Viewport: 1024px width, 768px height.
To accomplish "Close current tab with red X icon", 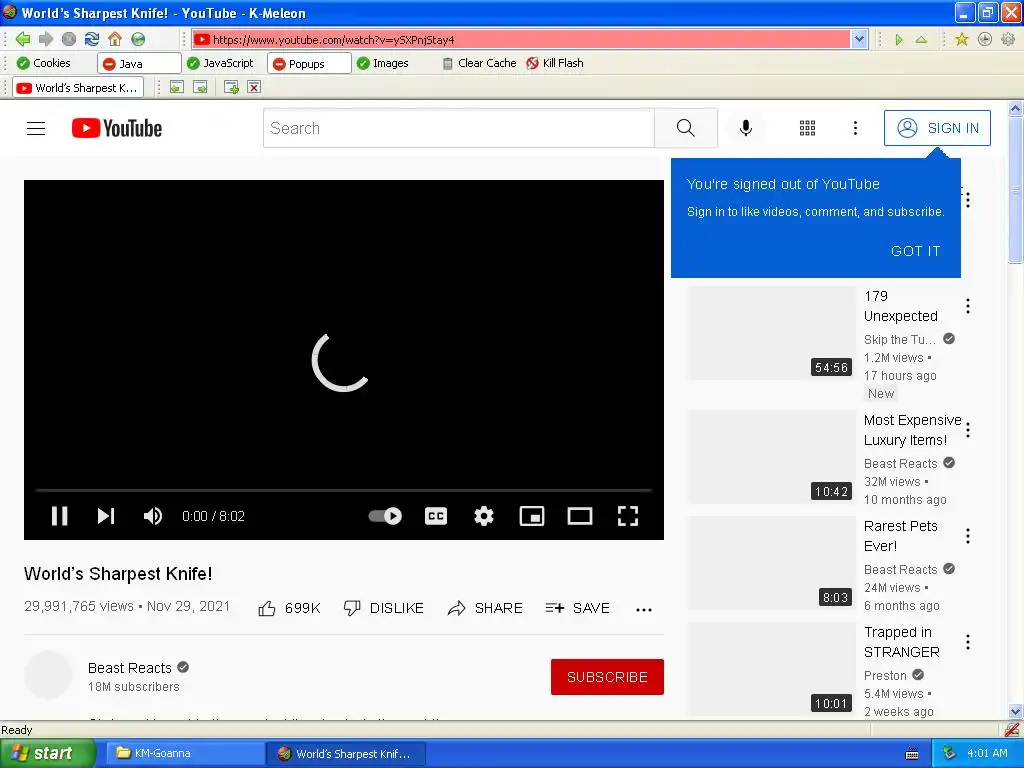I will [254, 88].
